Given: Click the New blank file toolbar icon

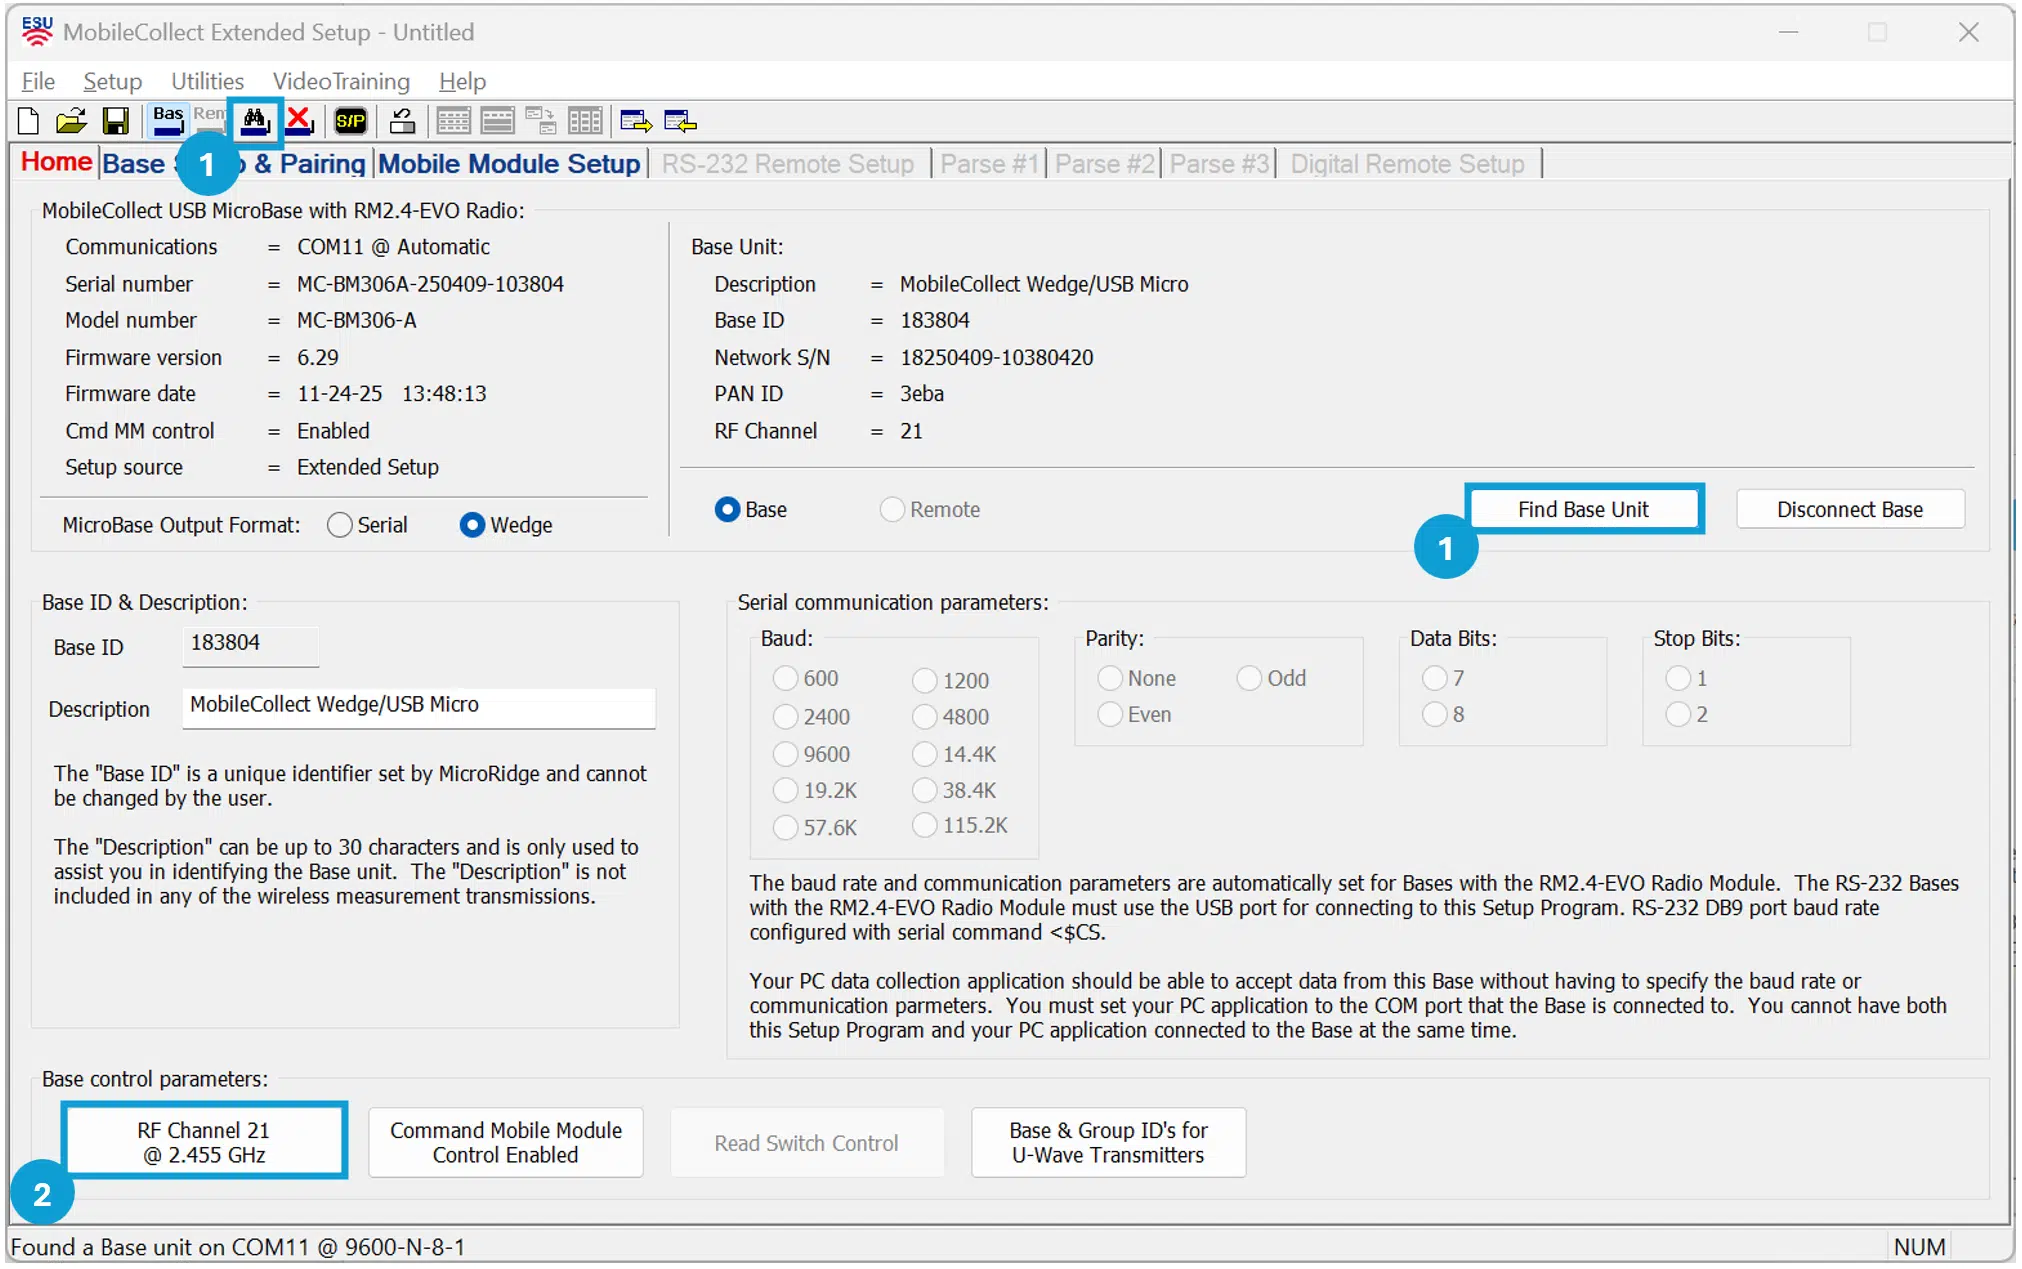Looking at the screenshot, I should tap(28, 122).
